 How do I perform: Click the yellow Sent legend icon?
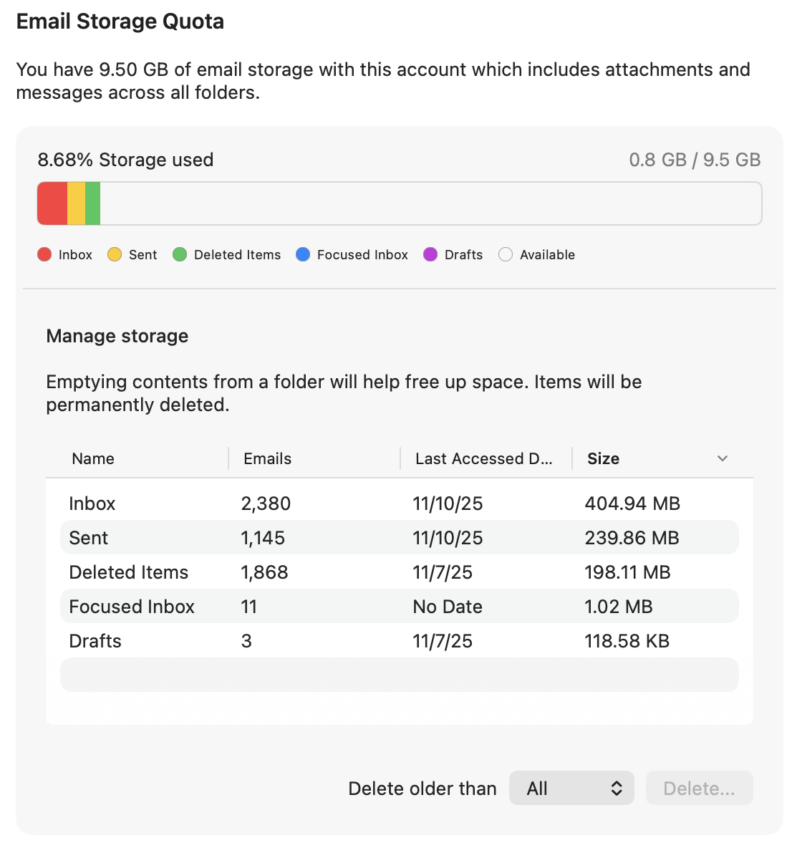click(114, 254)
